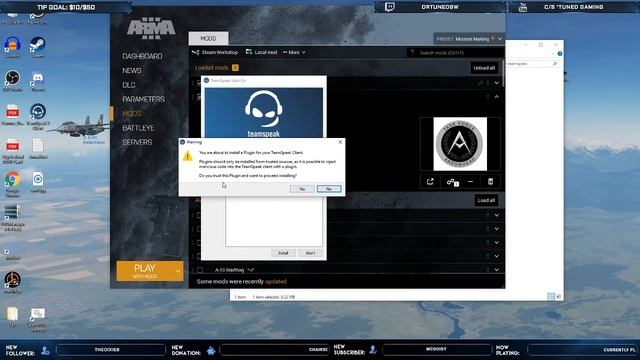
Task: Click Install in the TeamSpeak Add-On window
Action: 283,253
